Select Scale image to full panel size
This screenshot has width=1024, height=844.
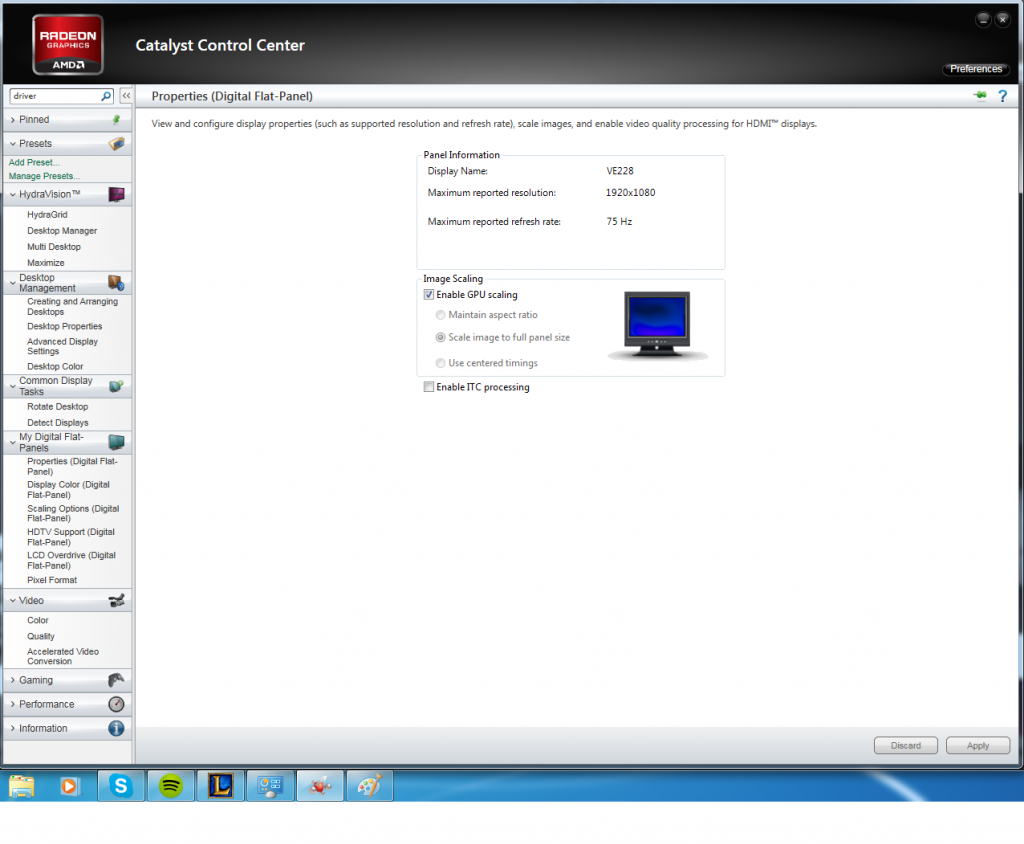coord(440,338)
